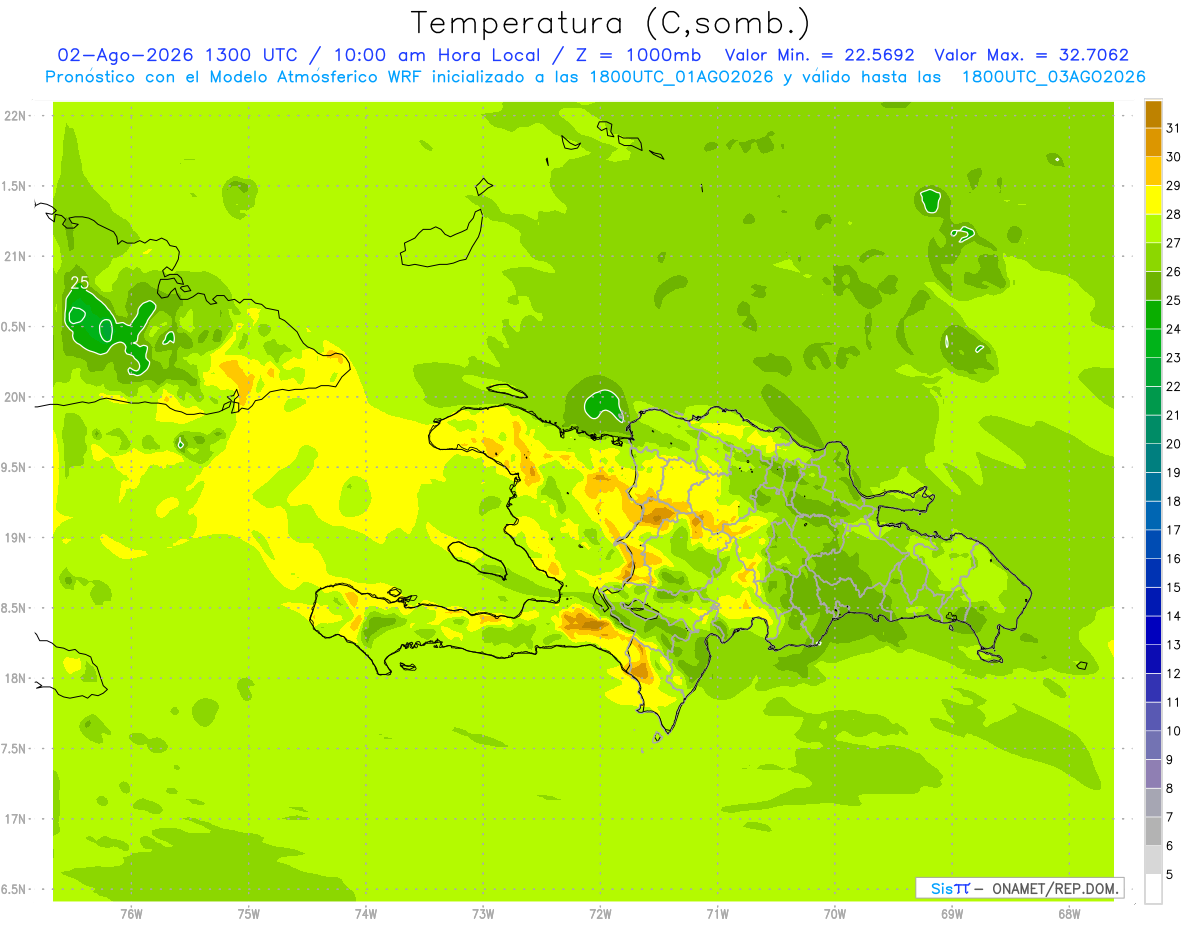This screenshot has width=1200, height=927.
Task: Pick the legend swatch between 20 and 19
Action: click(x=1153, y=458)
